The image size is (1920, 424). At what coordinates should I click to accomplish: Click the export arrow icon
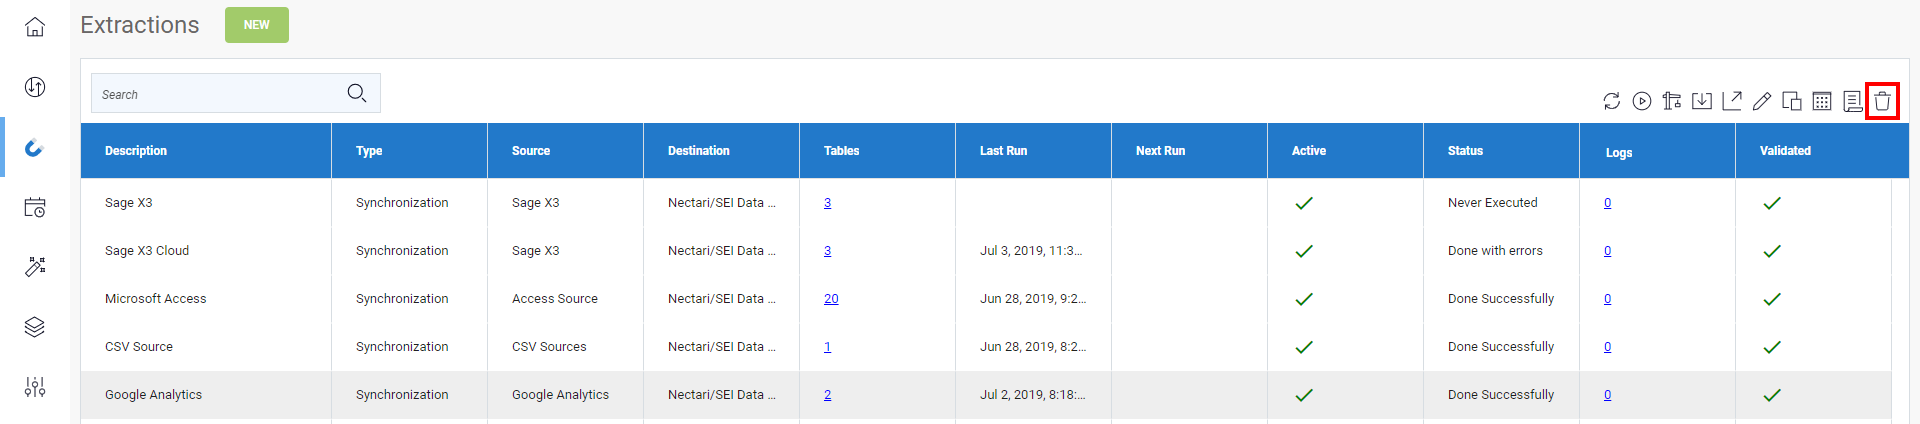(1732, 101)
